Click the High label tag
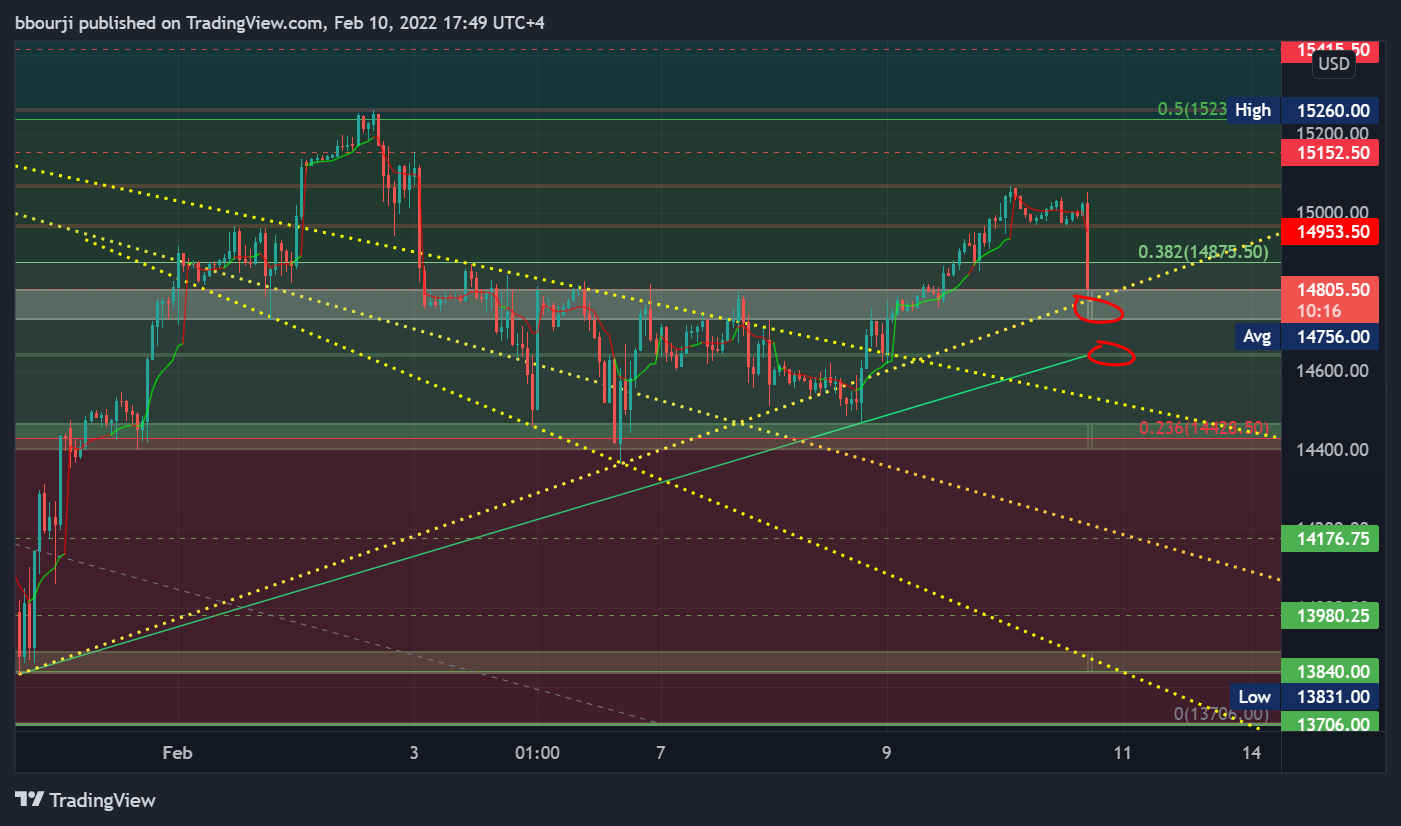Viewport: 1401px width, 826px height. click(1254, 110)
